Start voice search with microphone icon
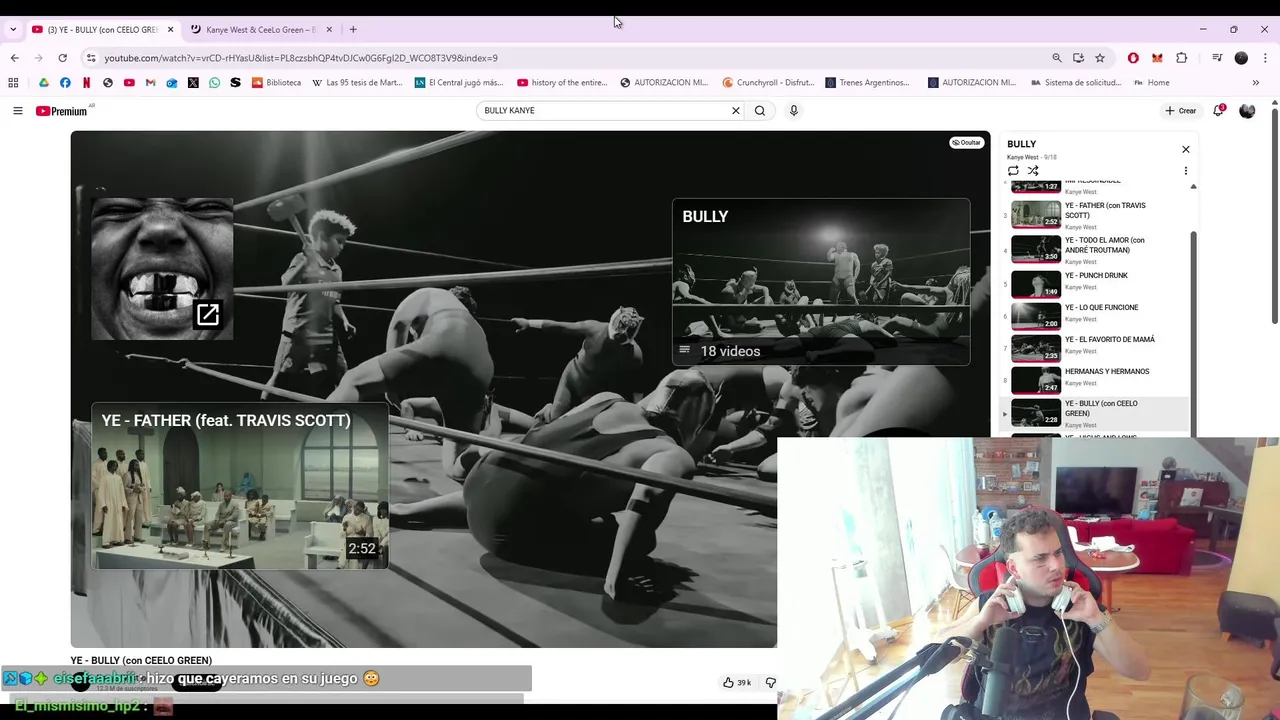1280x720 pixels. (794, 111)
